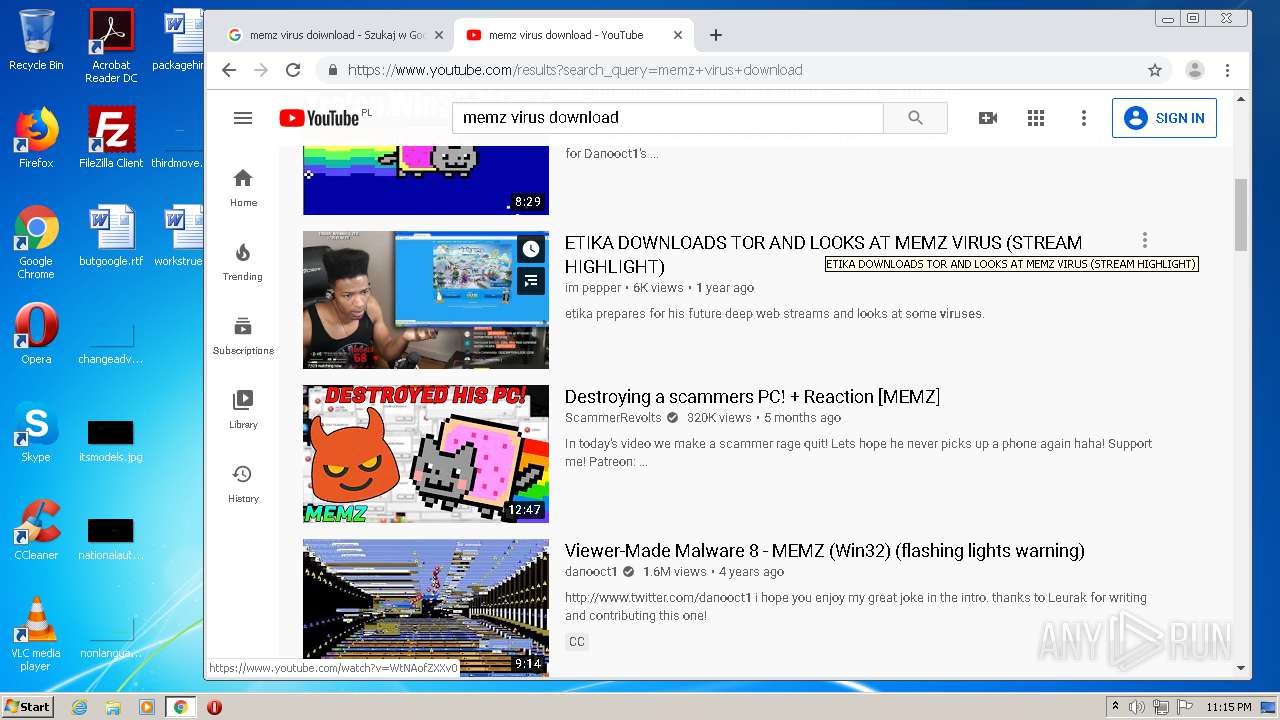Click the CC closed captions badge

577,642
